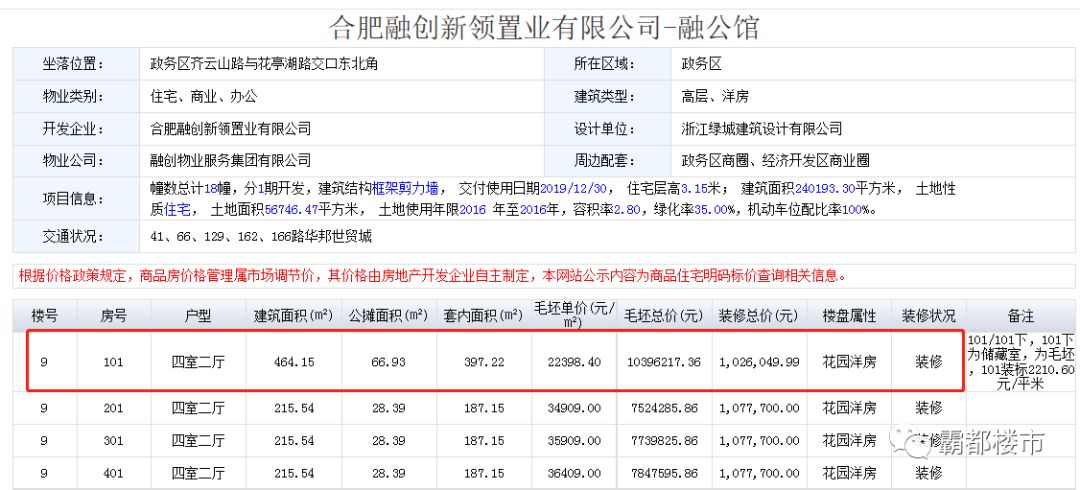This screenshot has height=490, width=1080.
Task: Click the 装修总价(元) column header
Action: 759,316
